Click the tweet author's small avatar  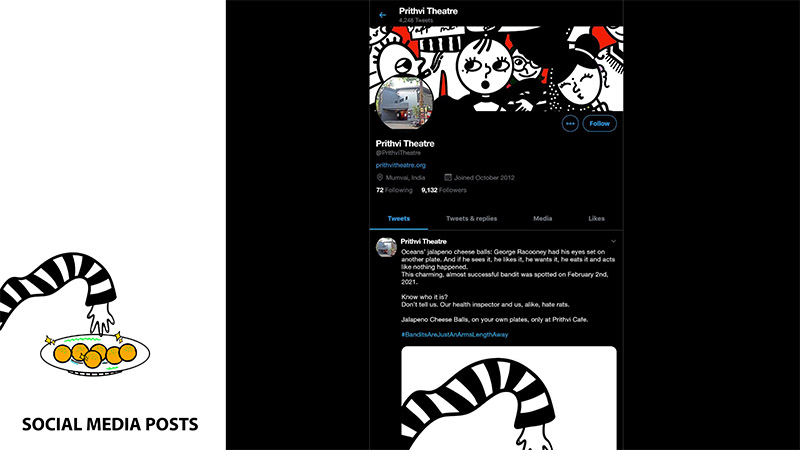tap(386, 247)
